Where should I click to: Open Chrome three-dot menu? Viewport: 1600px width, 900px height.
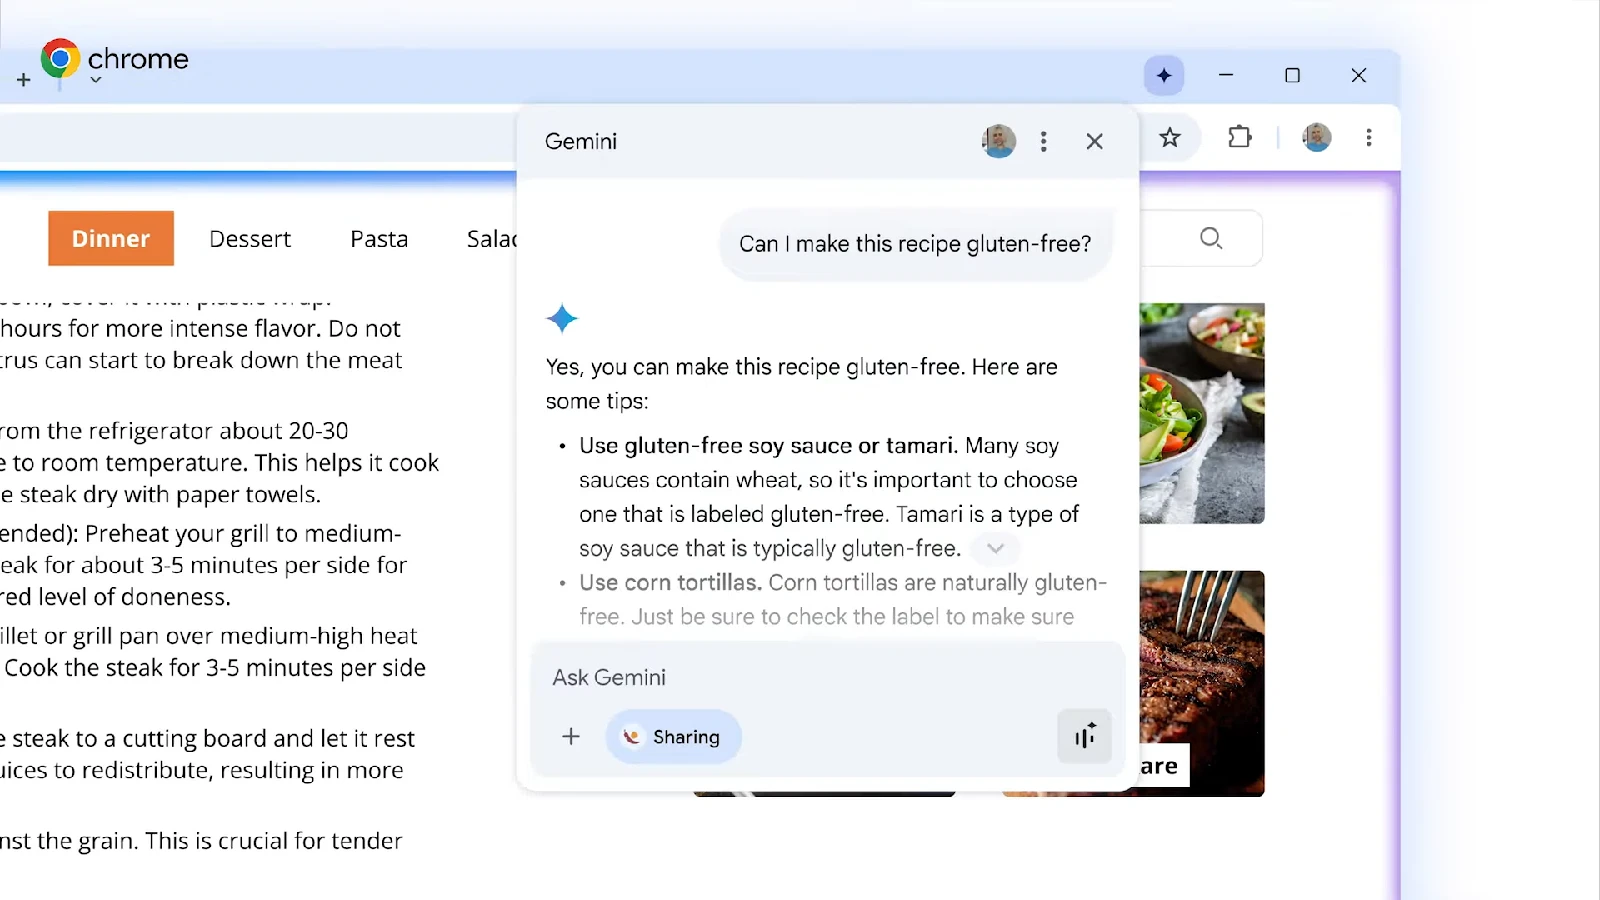1369,138
